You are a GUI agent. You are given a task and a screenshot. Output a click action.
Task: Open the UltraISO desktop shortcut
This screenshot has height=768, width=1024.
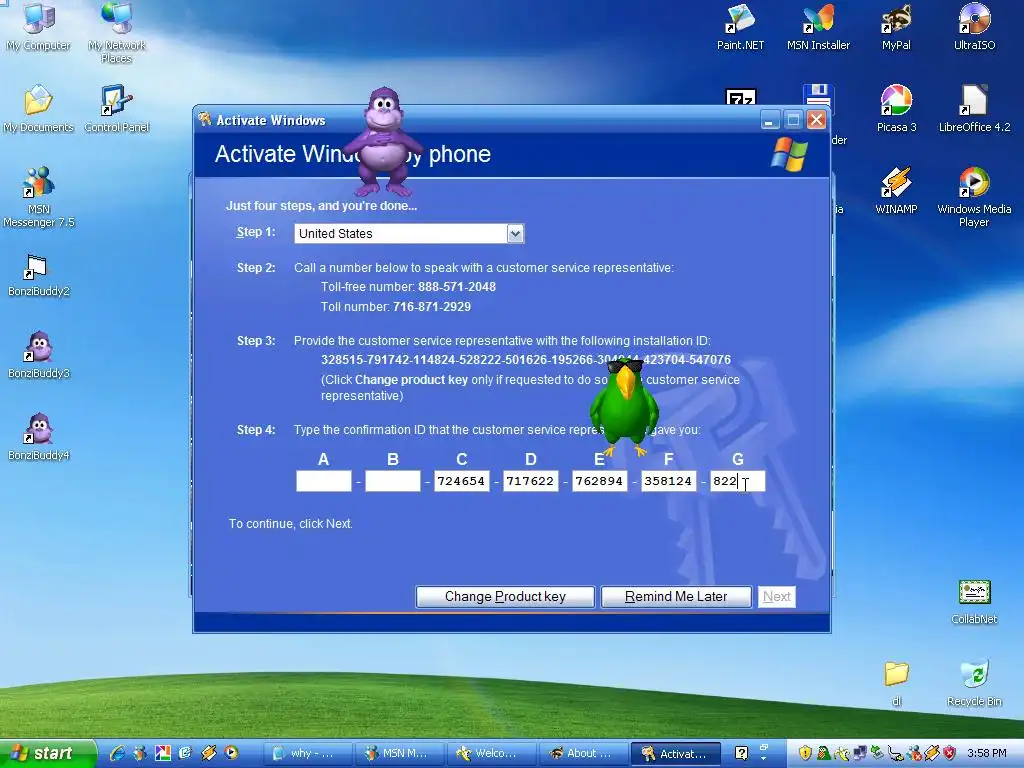point(974,27)
